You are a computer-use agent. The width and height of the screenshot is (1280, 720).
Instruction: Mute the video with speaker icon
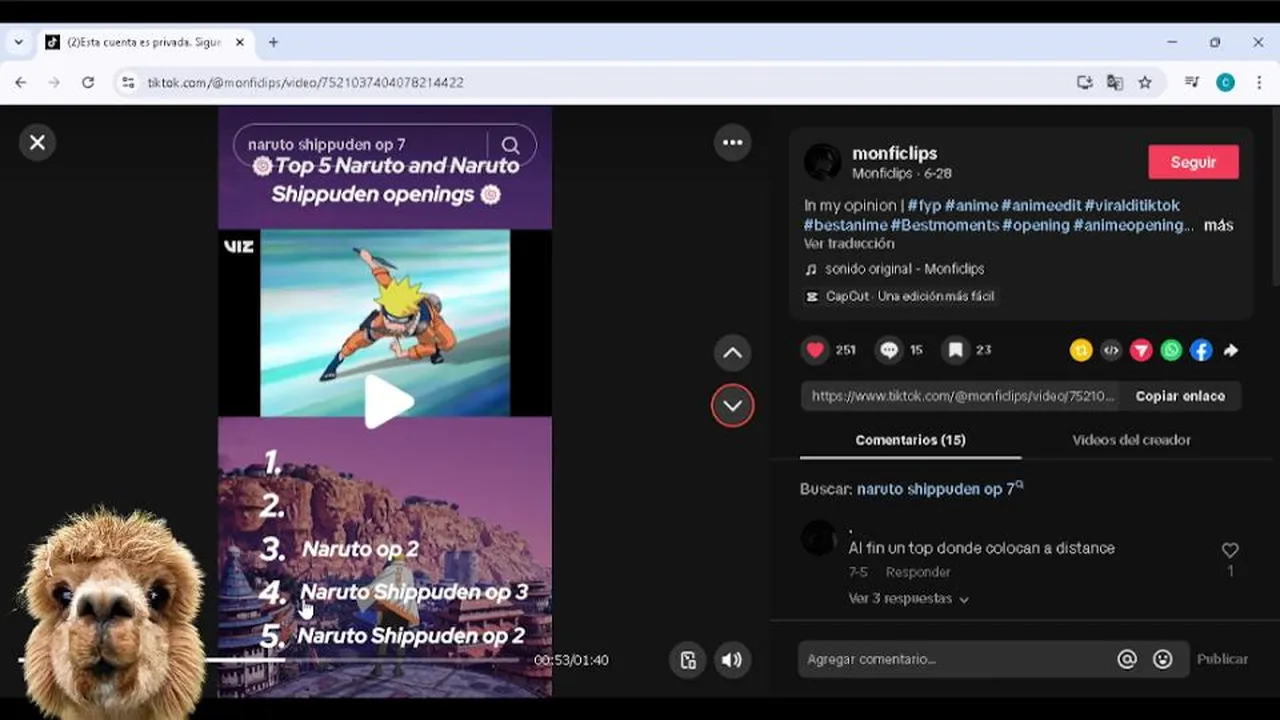pos(732,660)
